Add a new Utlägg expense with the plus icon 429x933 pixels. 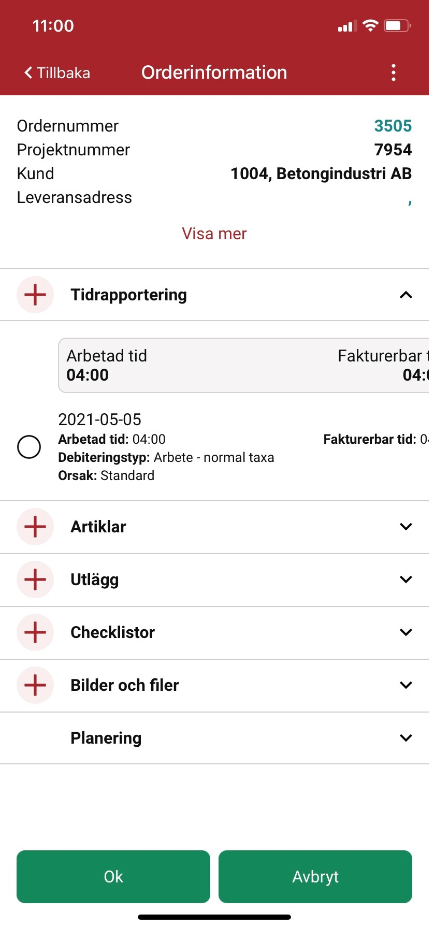pyautogui.click(x=35, y=580)
